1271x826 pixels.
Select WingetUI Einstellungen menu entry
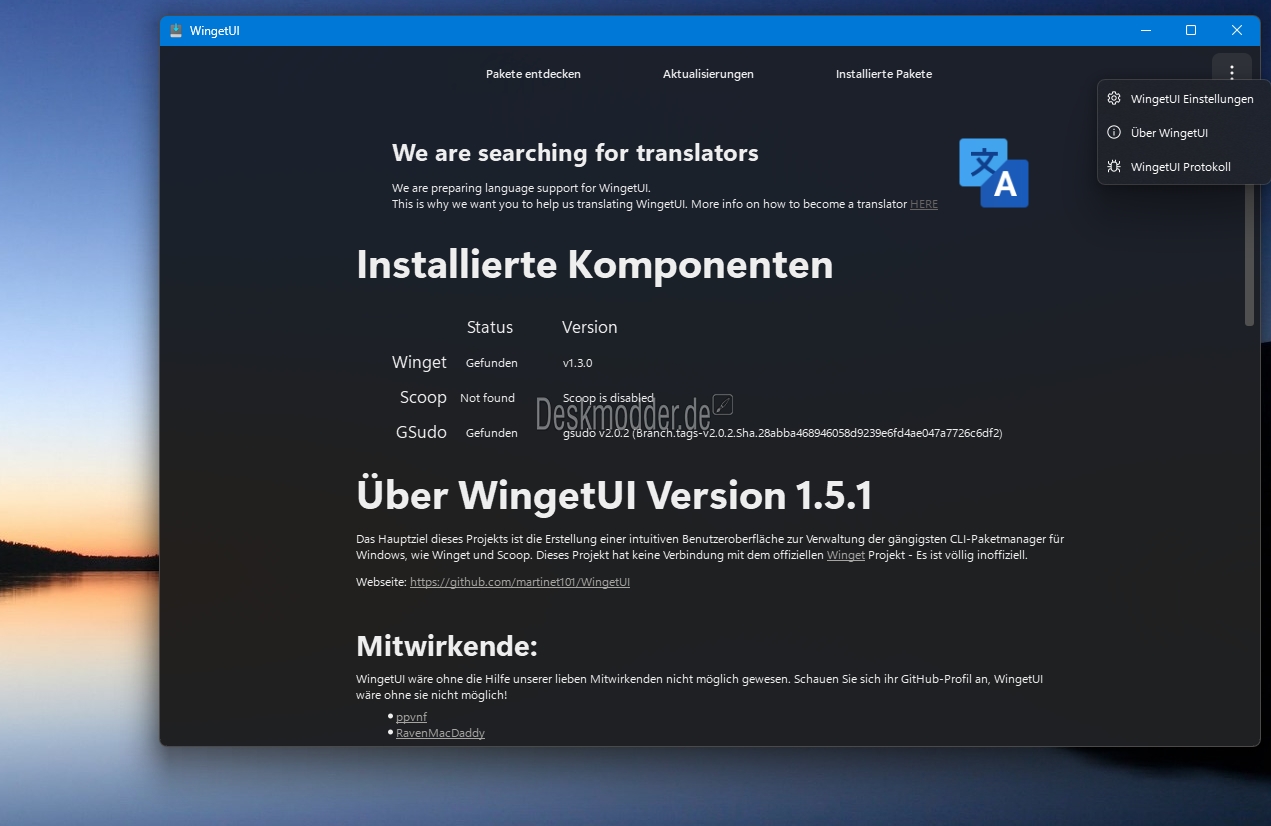pos(1191,99)
